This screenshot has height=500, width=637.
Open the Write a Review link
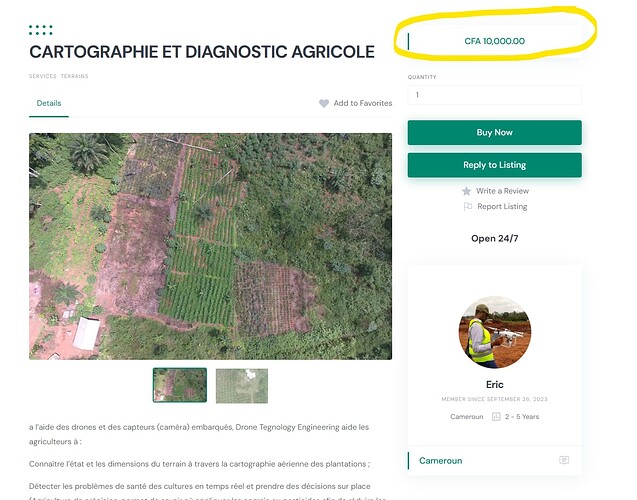(502, 191)
